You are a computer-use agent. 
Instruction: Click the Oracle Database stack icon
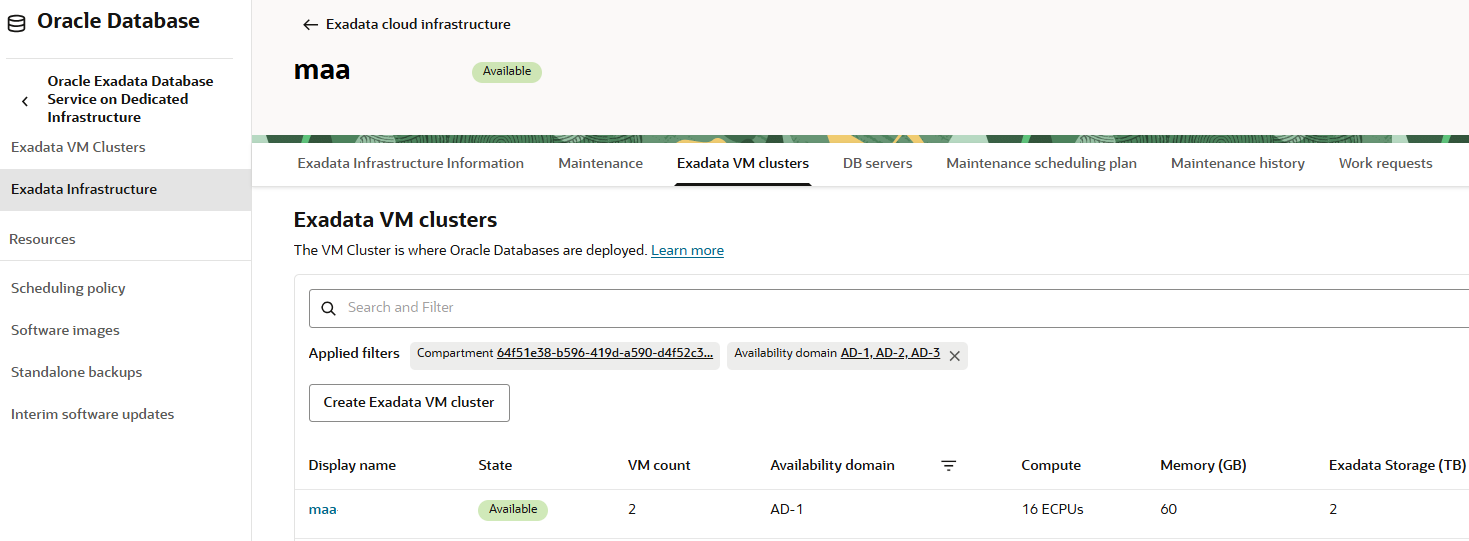pyautogui.click(x=17, y=23)
